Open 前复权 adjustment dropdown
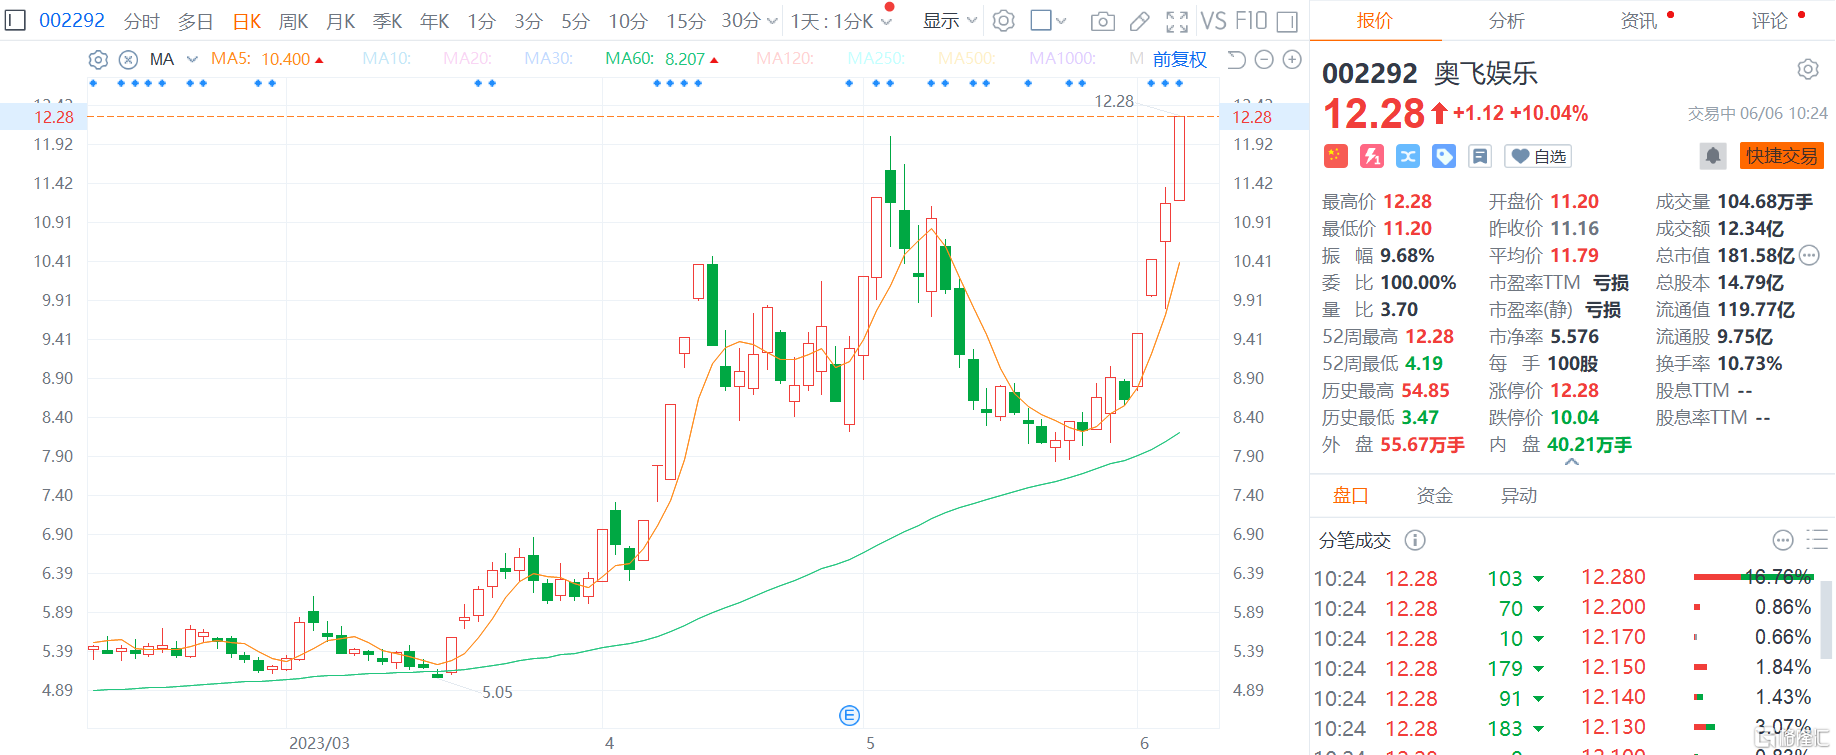 click(x=1180, y=60)
